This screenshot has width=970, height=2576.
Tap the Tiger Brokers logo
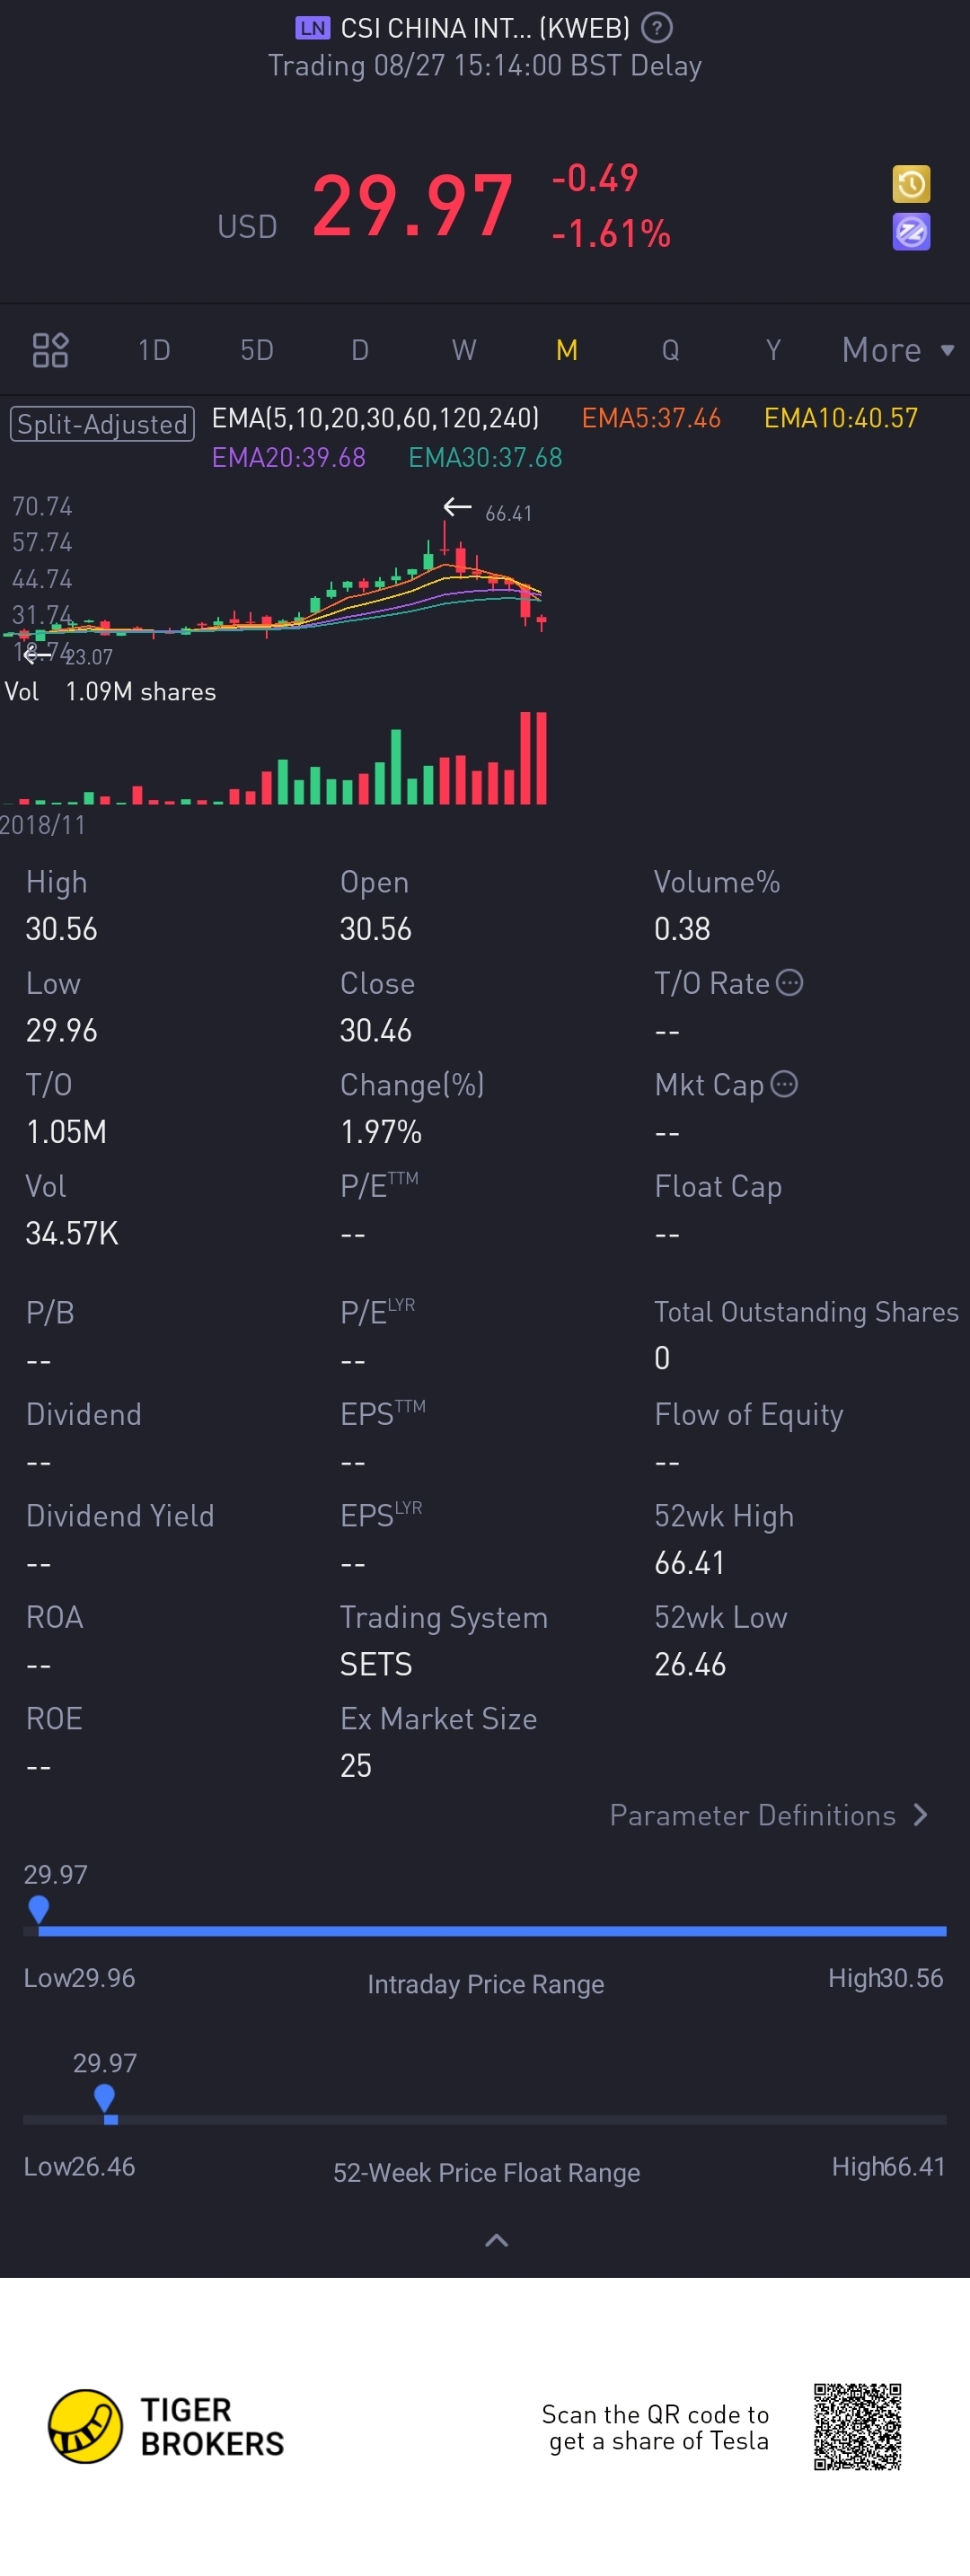coord(166,2426)
